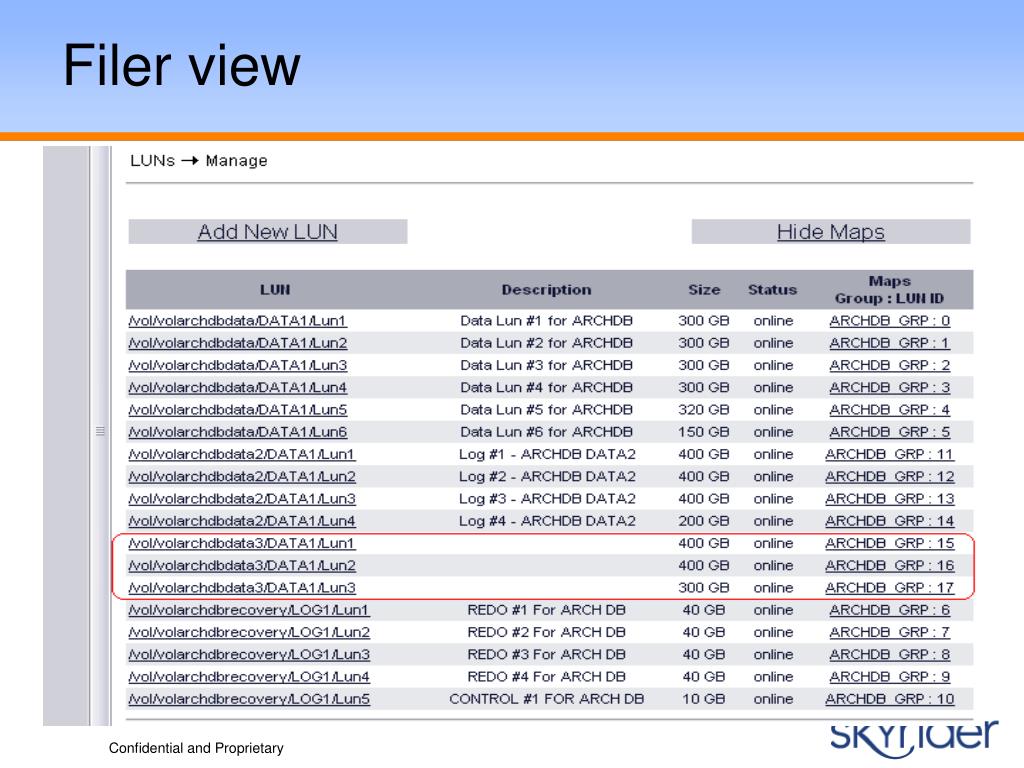
Task: Click the ARCHDB_GRP : 10 map link
Action: [889, 698]
